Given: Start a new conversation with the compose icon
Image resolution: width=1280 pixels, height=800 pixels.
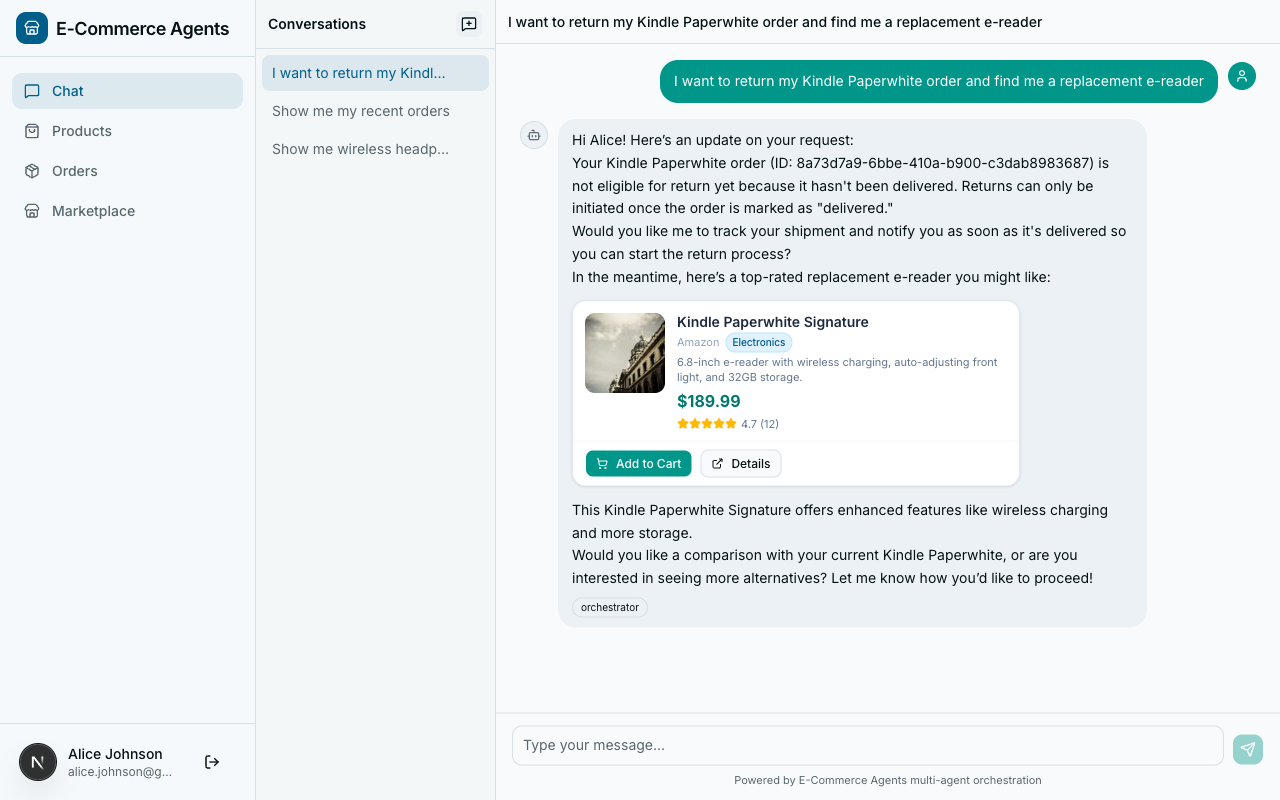Looking at the screenshot, I should click(468, 23).
